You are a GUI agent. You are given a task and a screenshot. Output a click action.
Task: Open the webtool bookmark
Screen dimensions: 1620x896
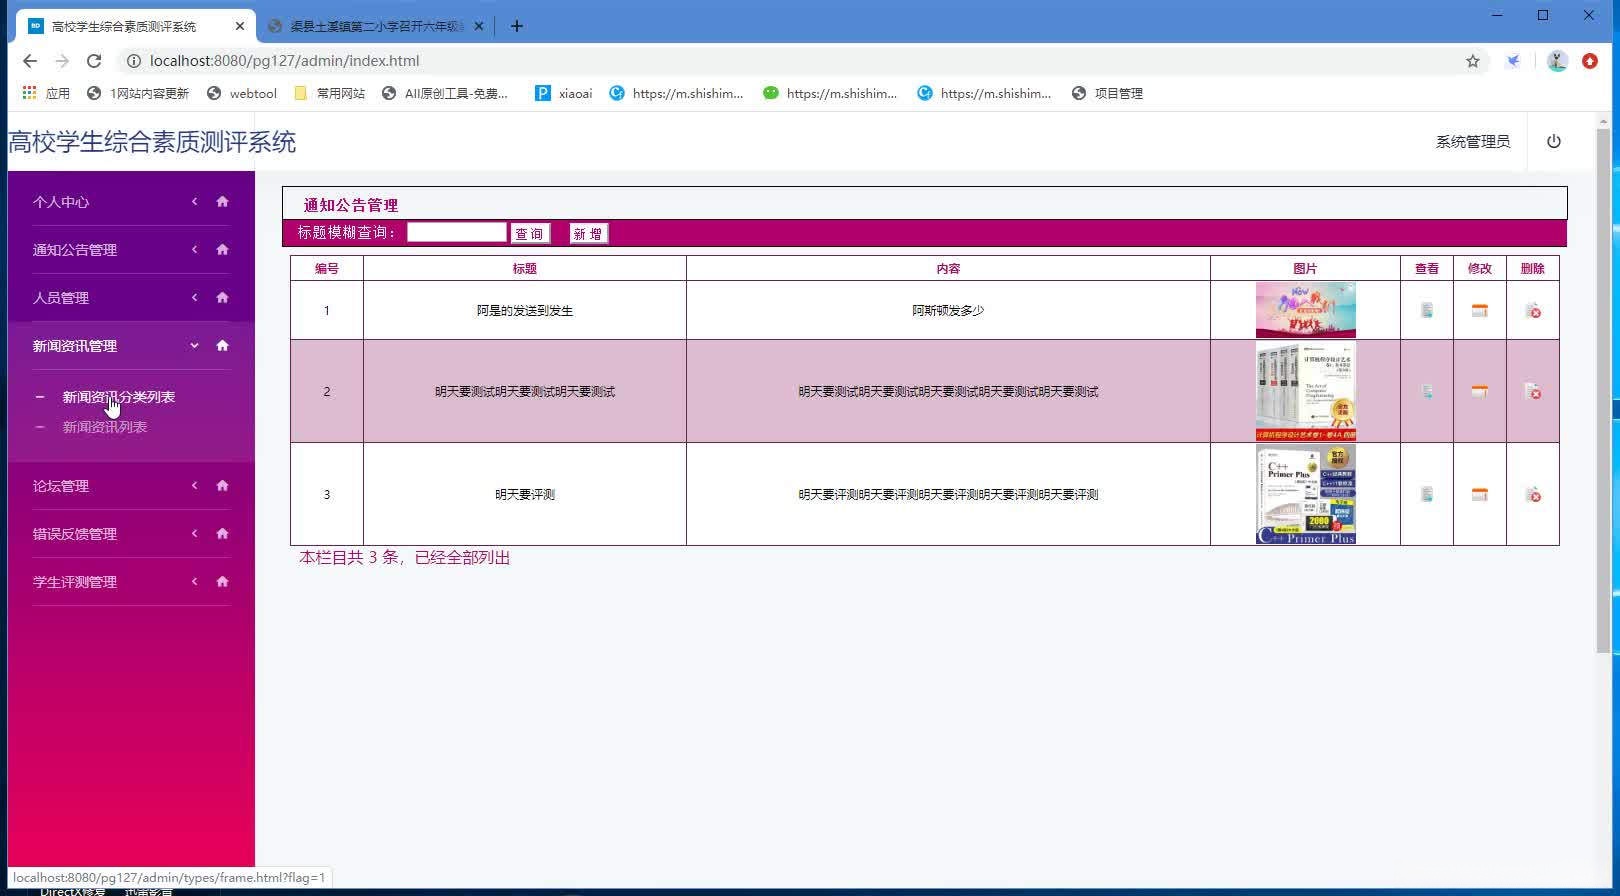242,93
